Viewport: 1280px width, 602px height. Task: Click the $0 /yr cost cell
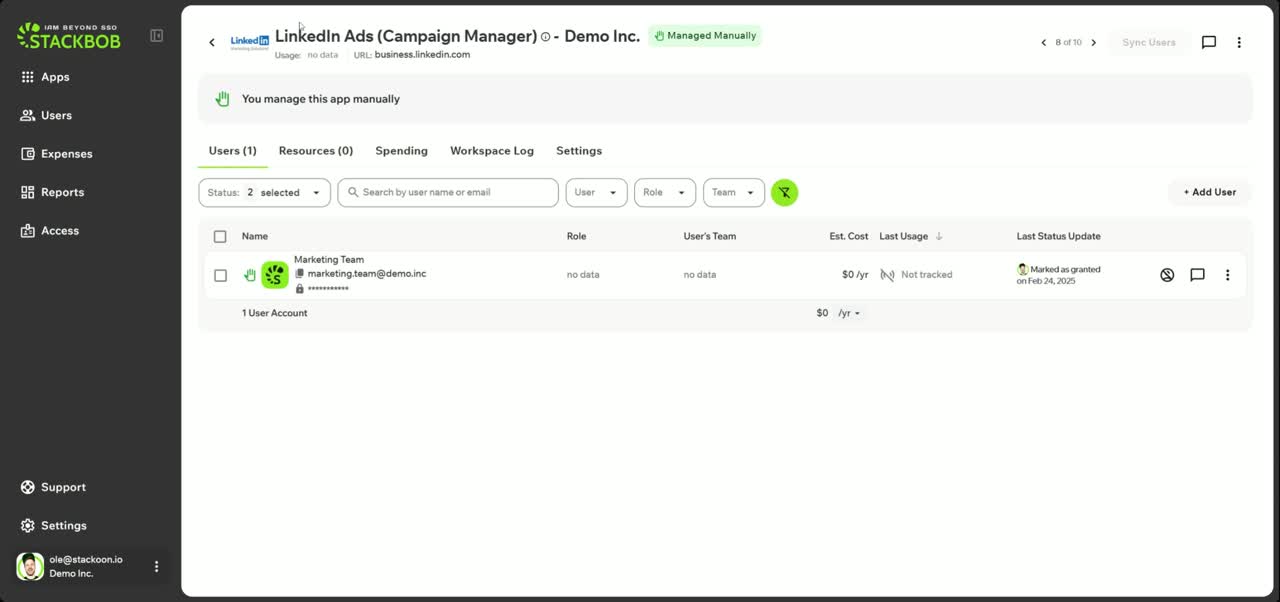[x=855, y=275]
